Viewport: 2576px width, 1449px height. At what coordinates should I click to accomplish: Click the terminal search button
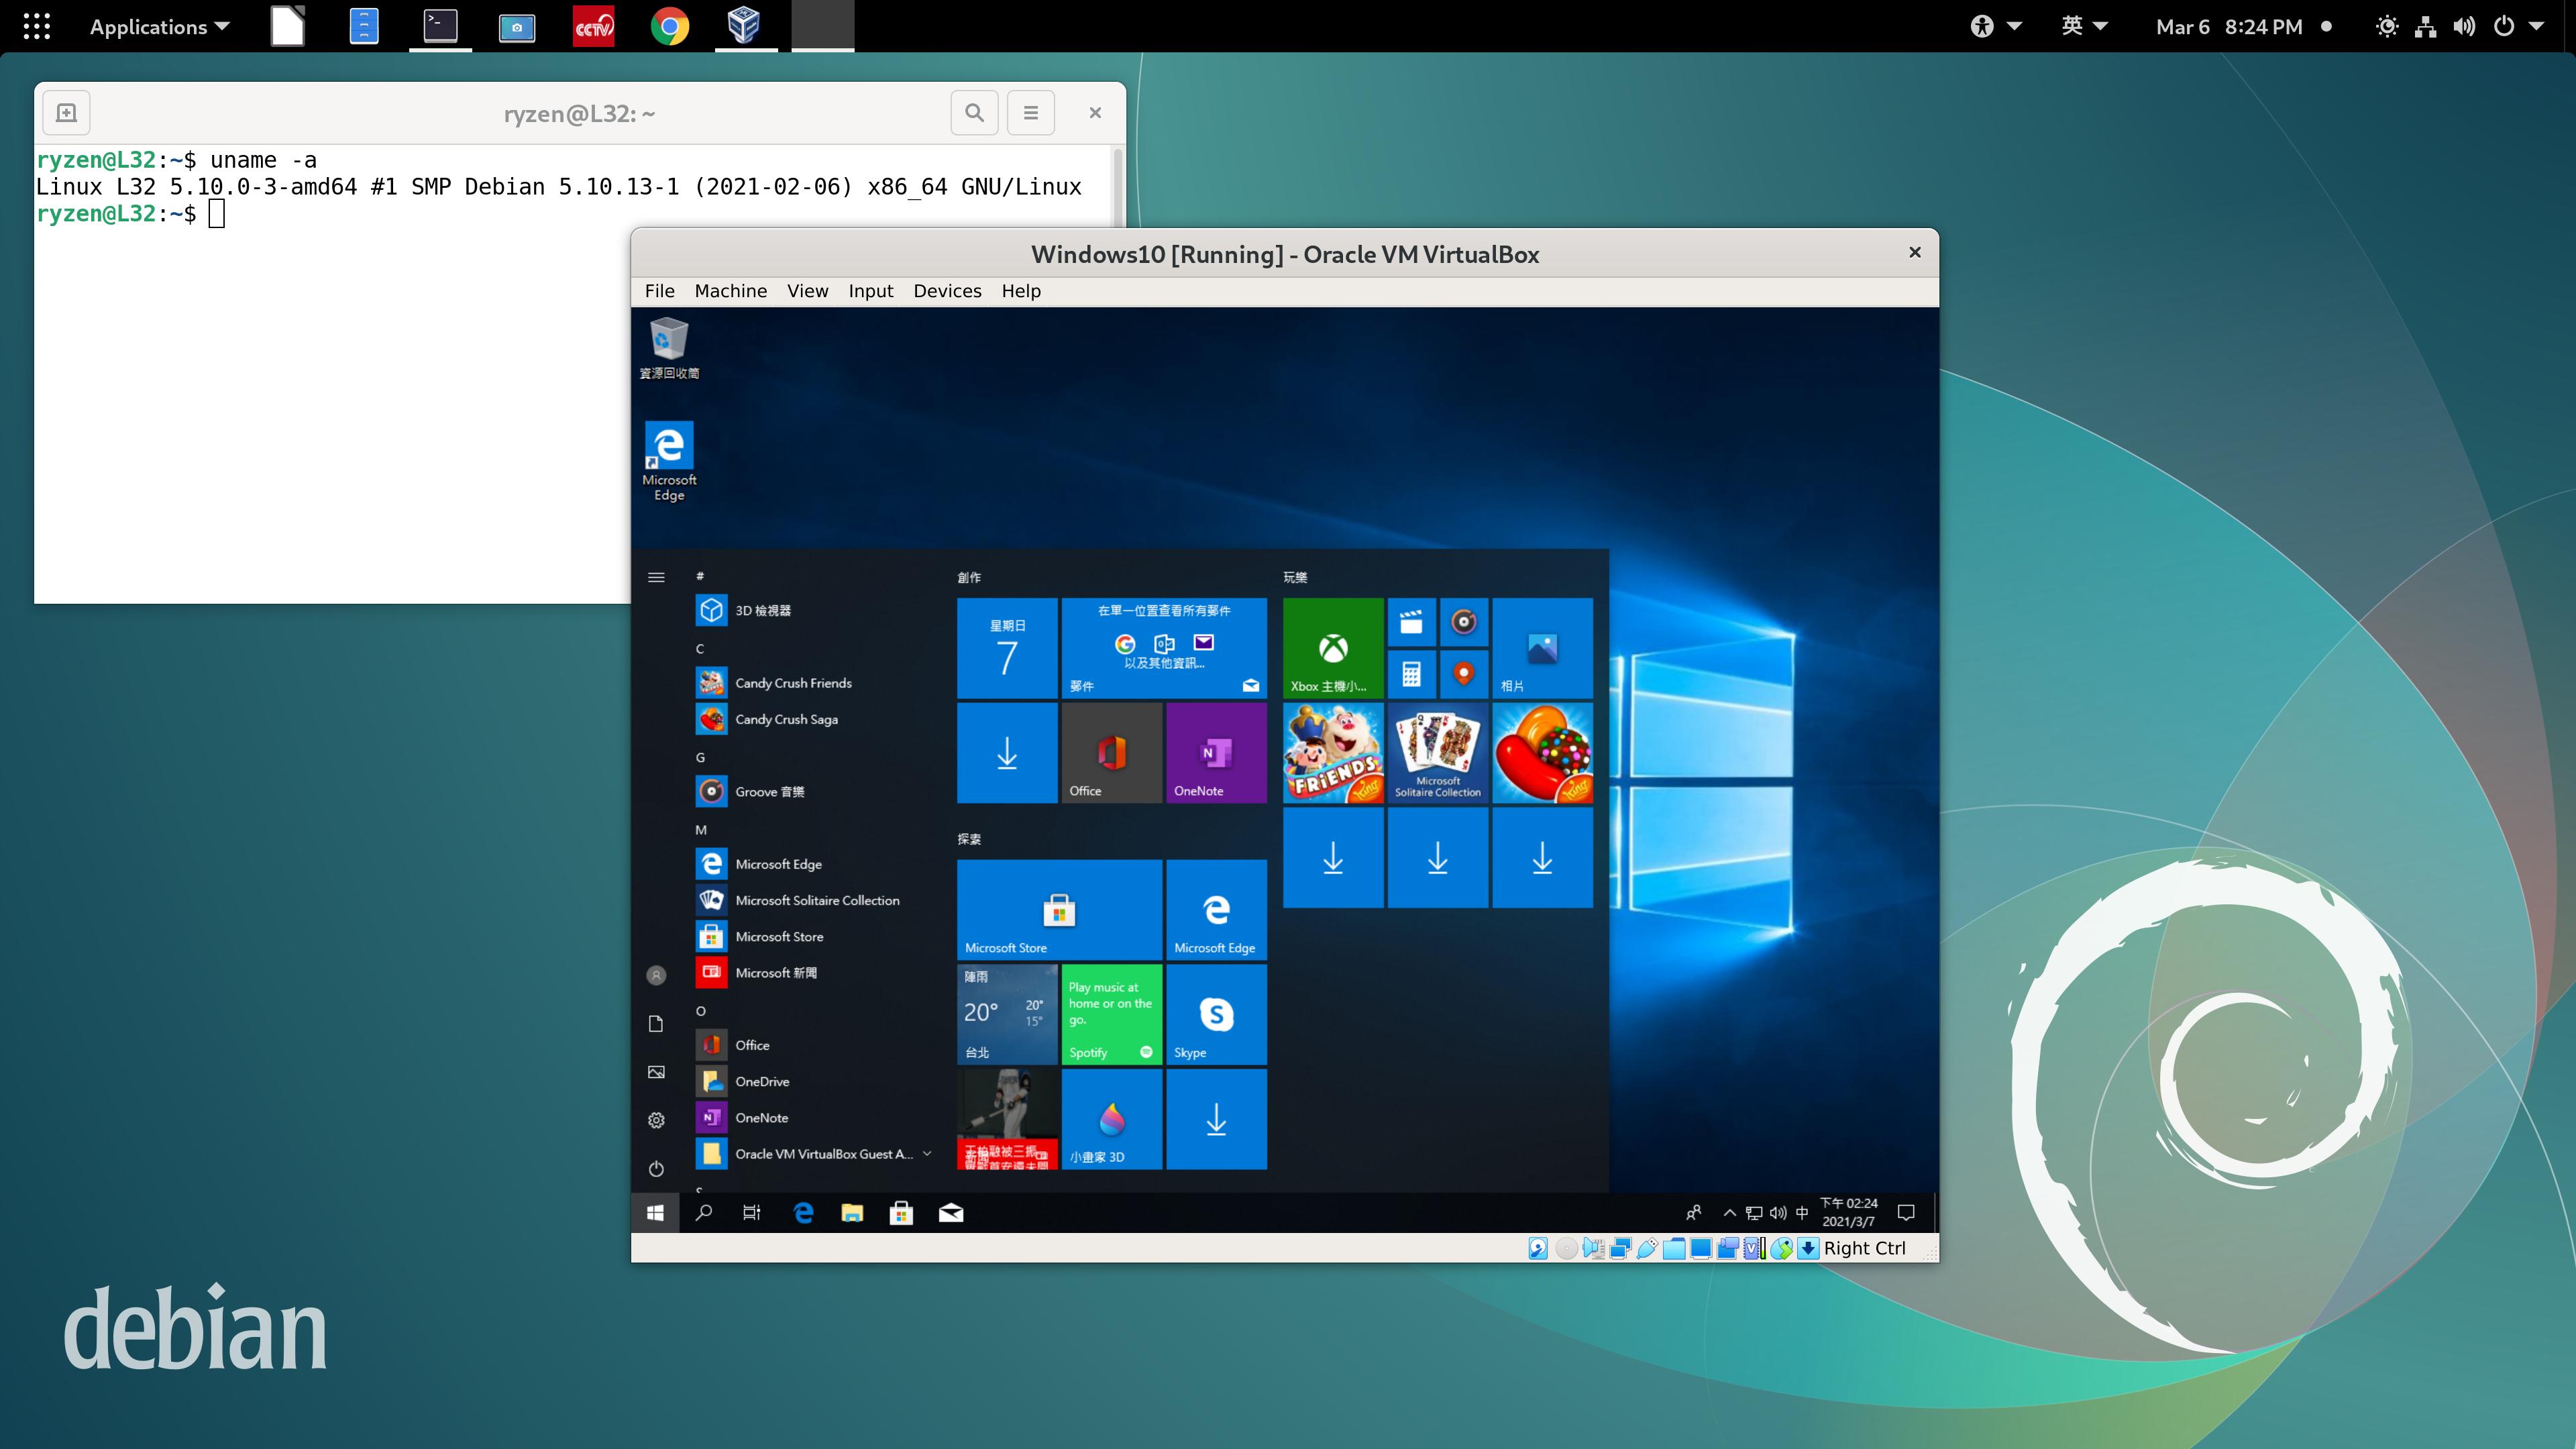(974, 113)
